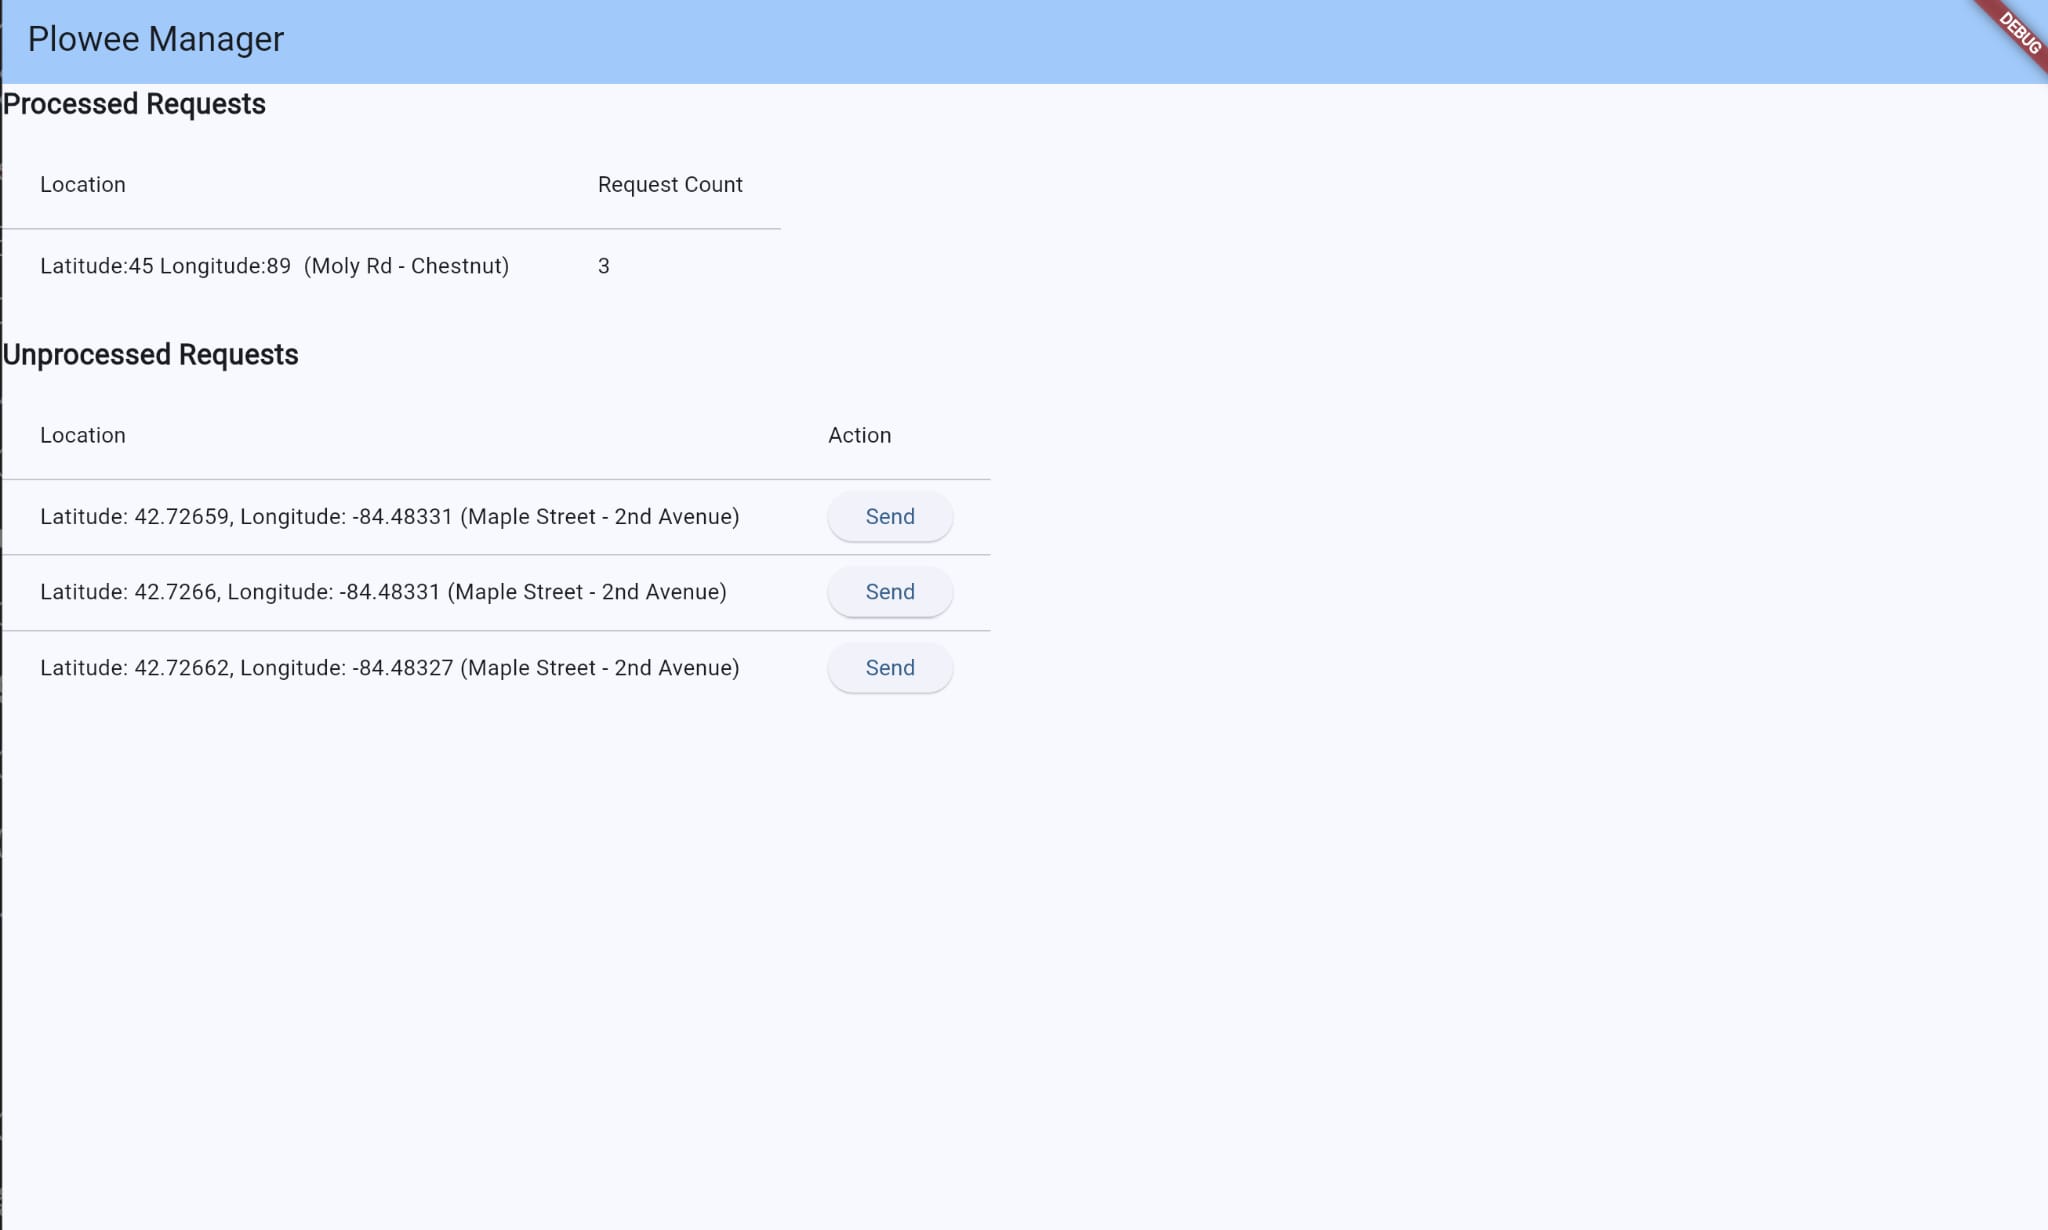
Task: Click the Plowee Manager app title
Action: (x=156, y=39)
